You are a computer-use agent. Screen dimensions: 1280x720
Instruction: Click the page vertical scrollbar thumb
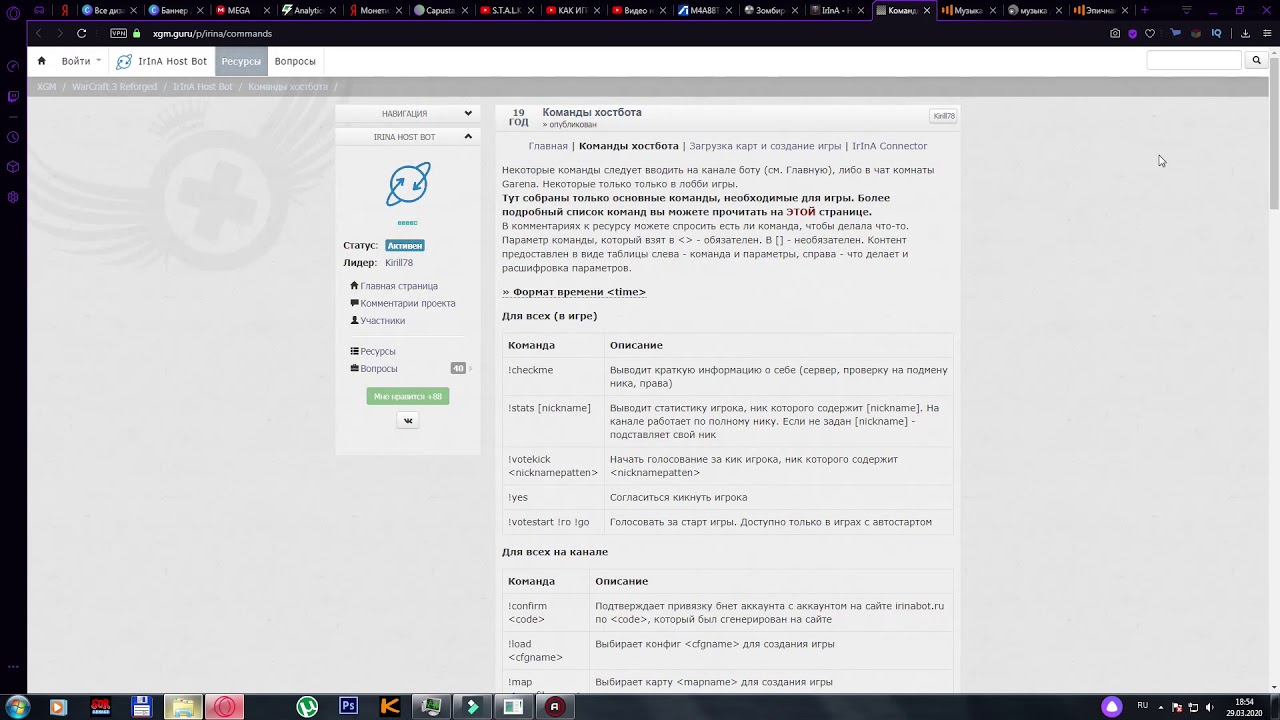1274,136
